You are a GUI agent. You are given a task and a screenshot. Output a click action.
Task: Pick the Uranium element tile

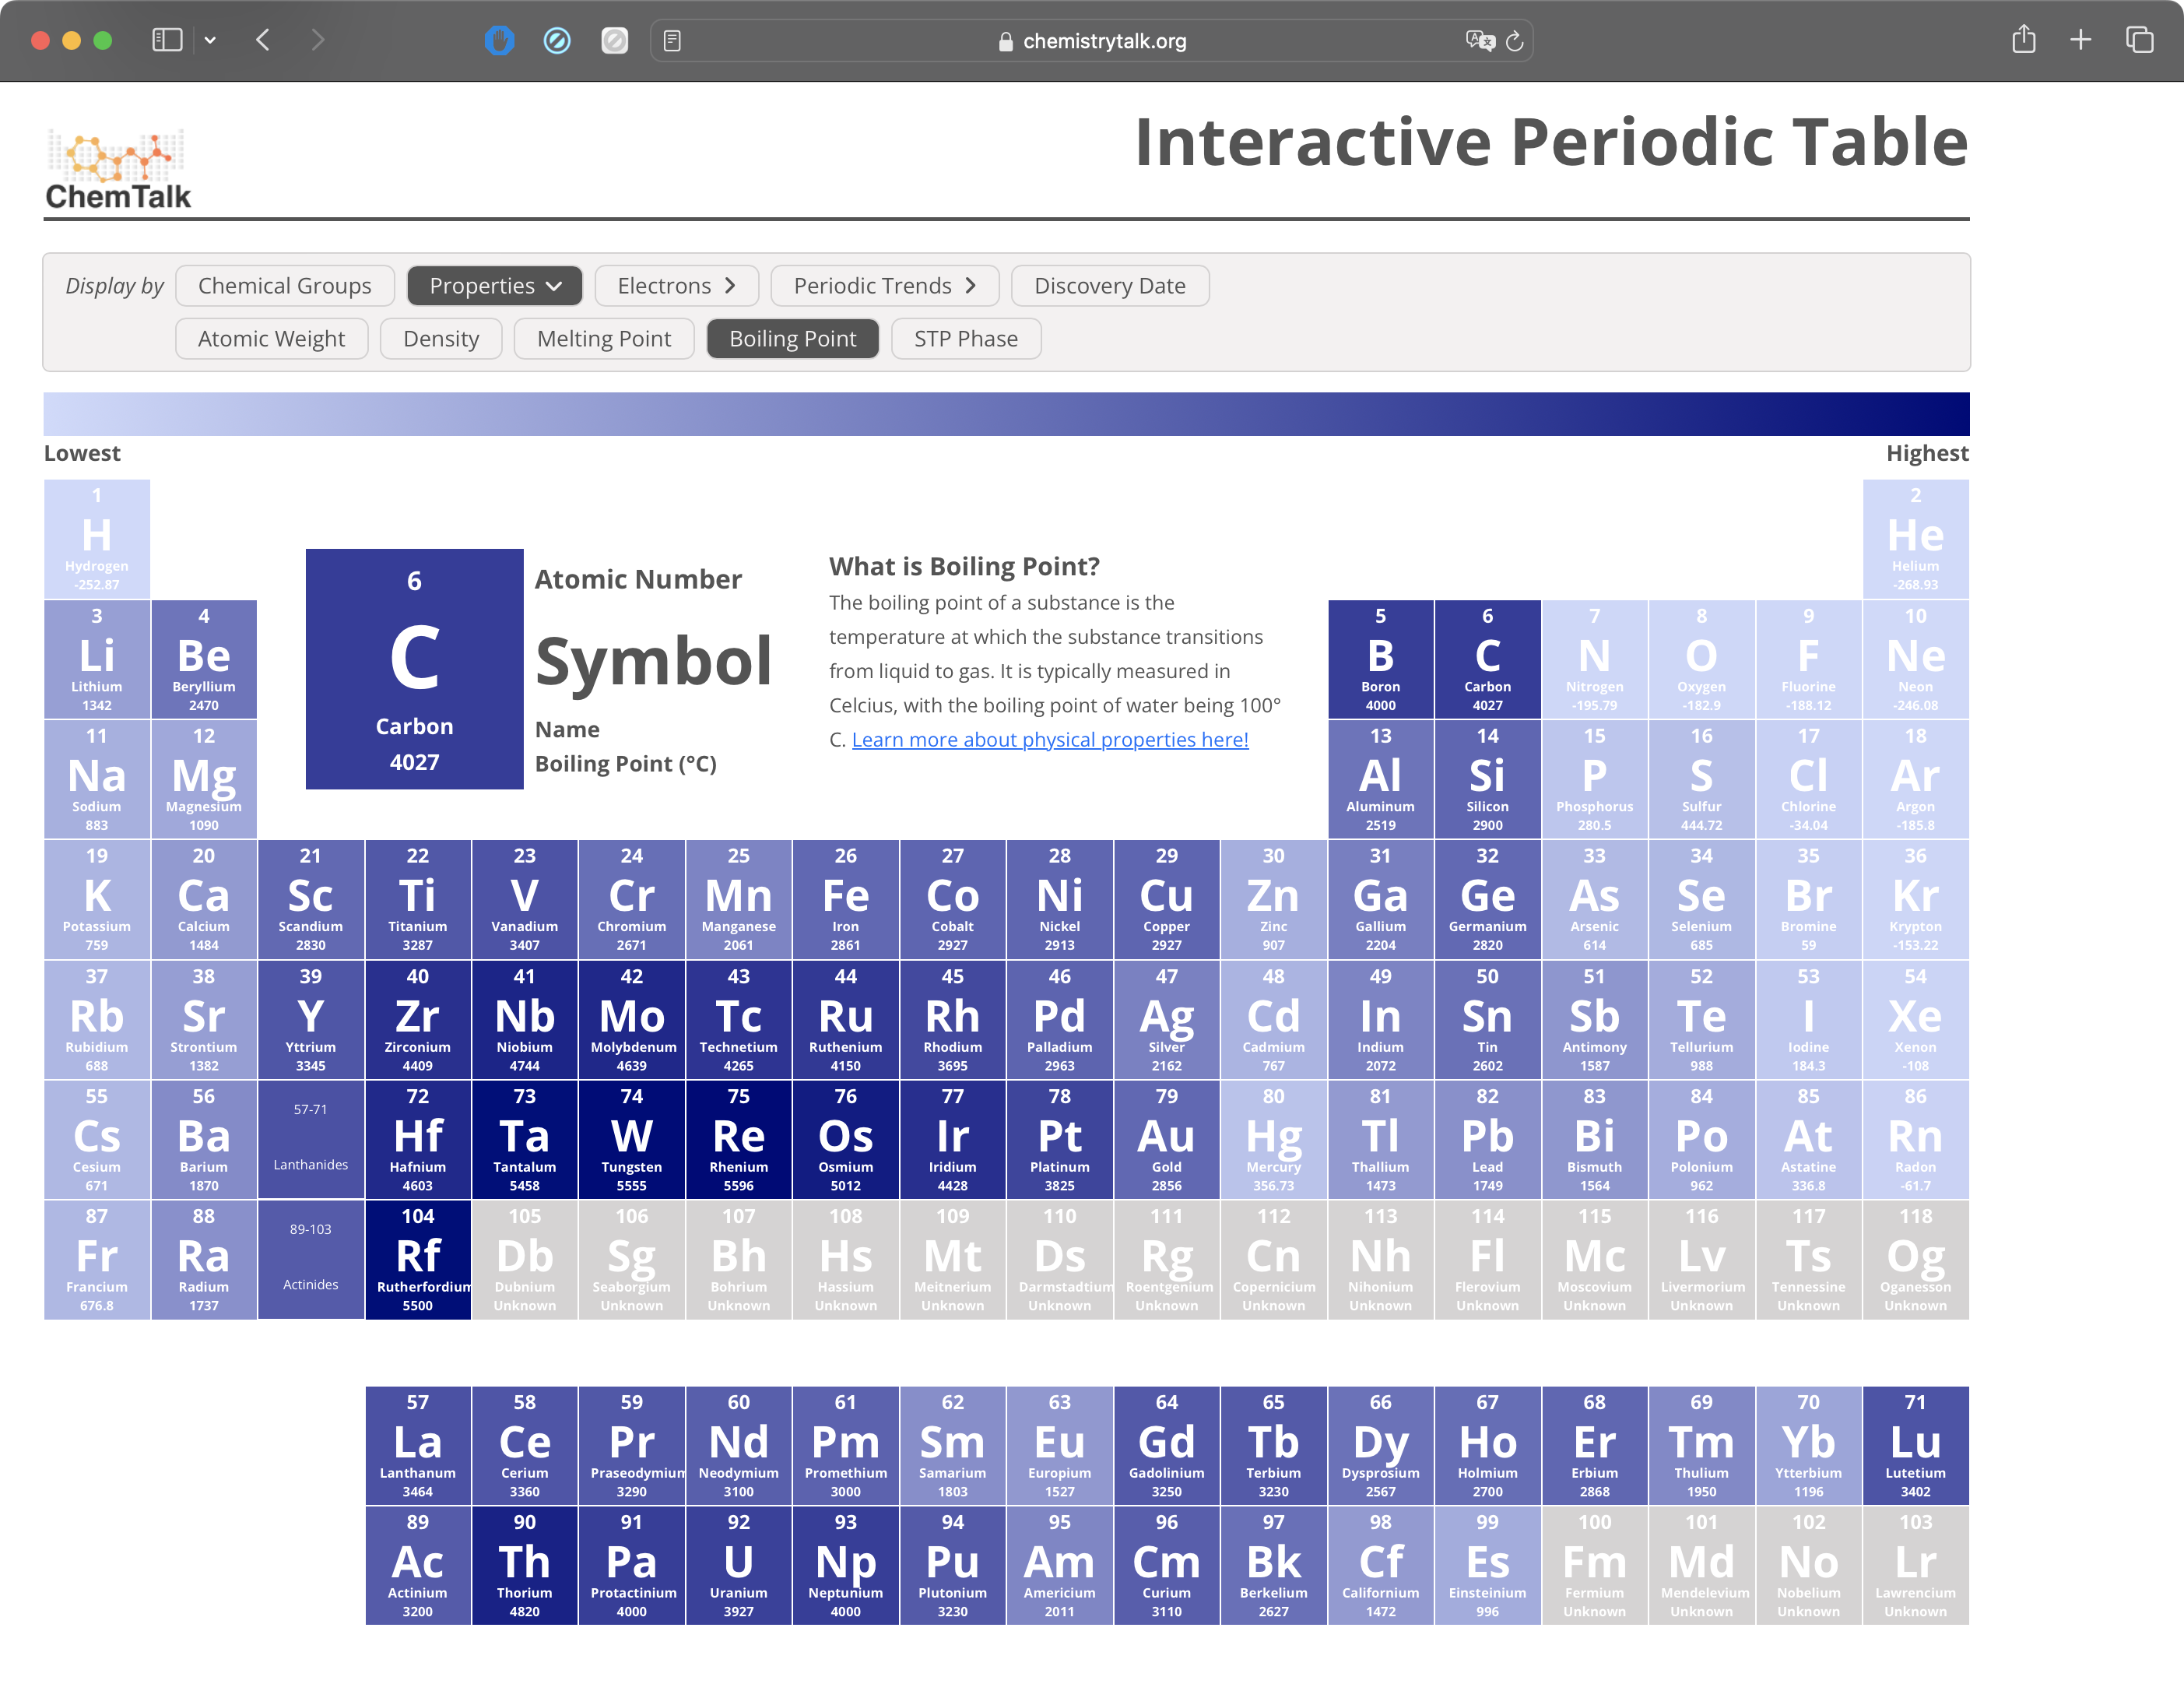point(738,1565)
